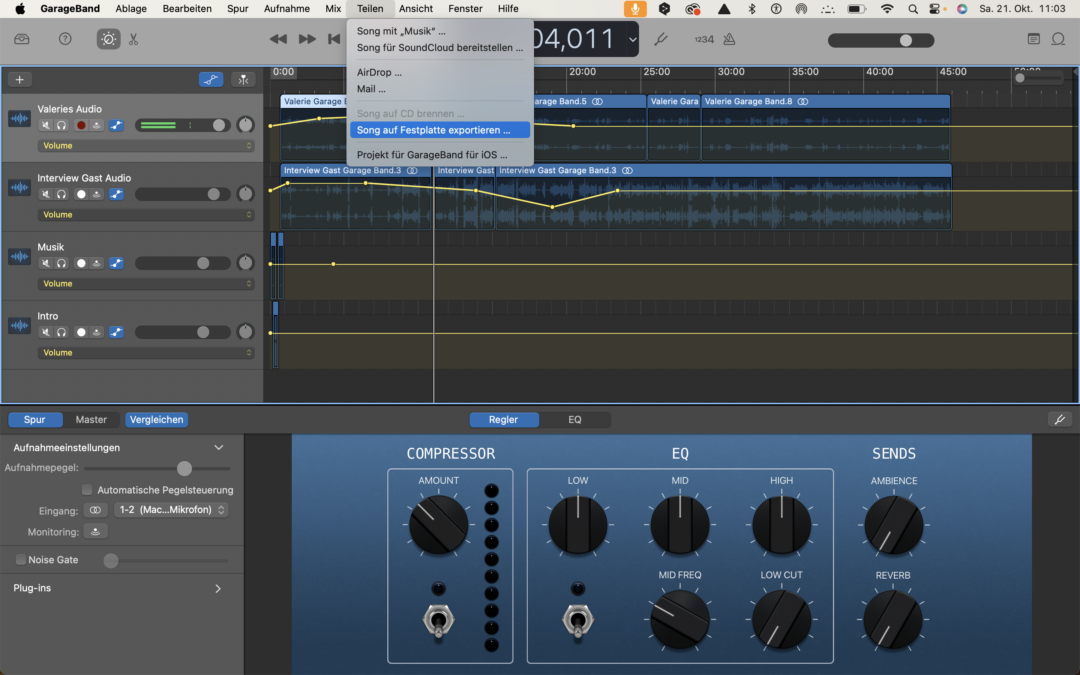Screen dimensions: 1080x675
Task: Toggle record enable on Valeries Audio
Action: (x=81, y=125)
